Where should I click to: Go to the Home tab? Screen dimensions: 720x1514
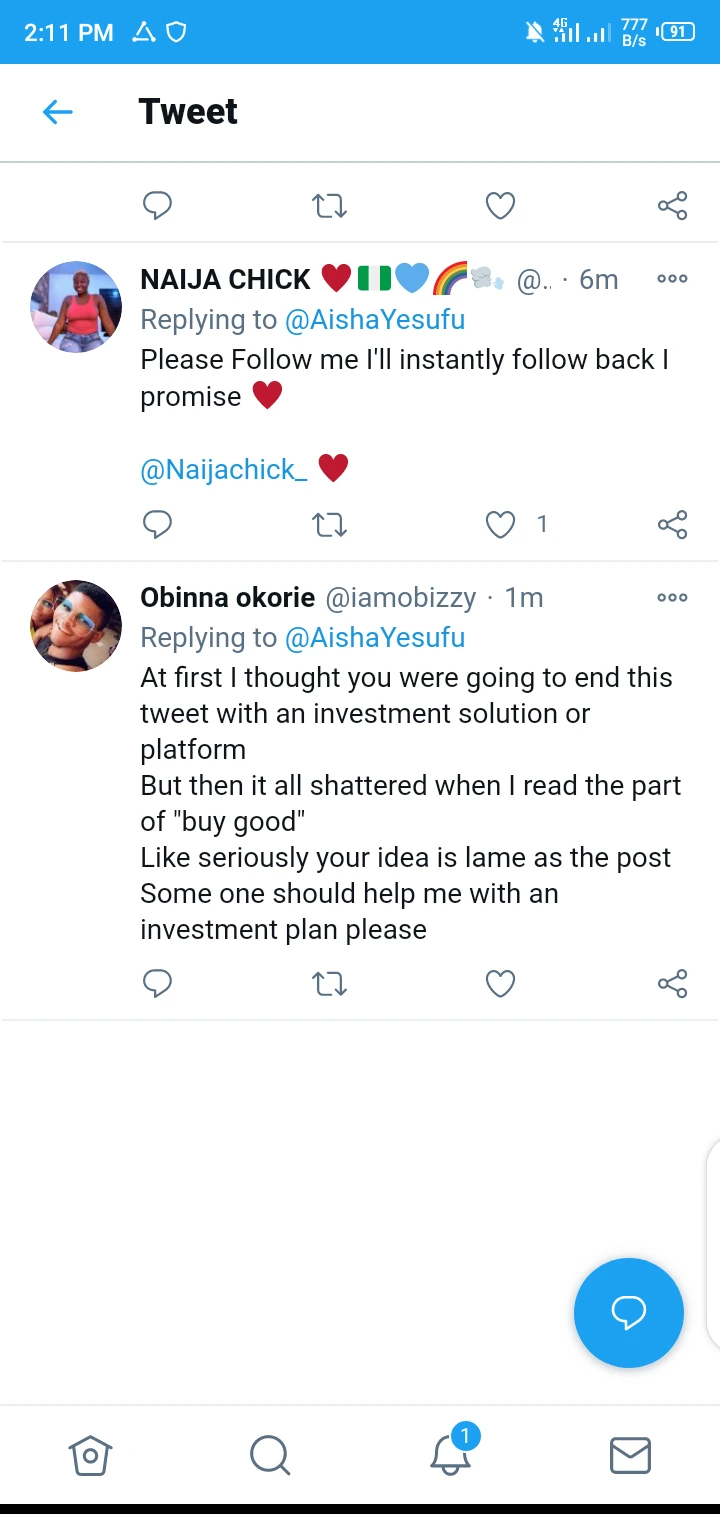coord(90,1455)
